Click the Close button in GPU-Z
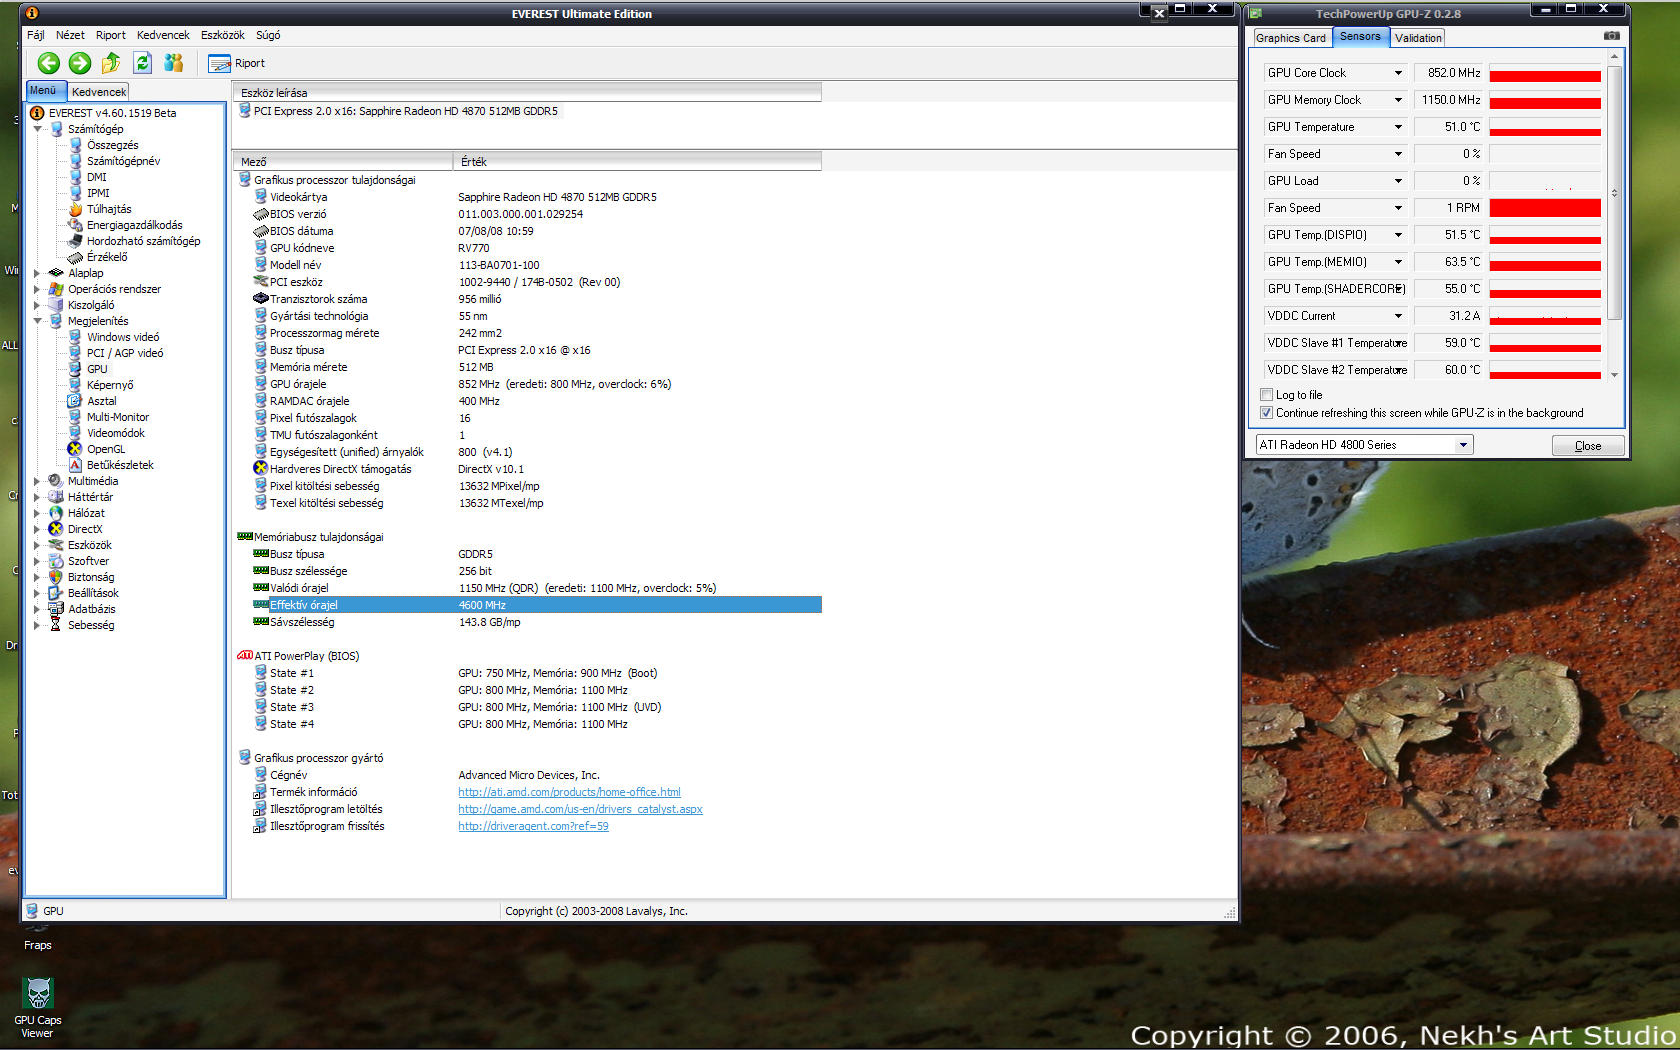 (x=1588, y=446)
